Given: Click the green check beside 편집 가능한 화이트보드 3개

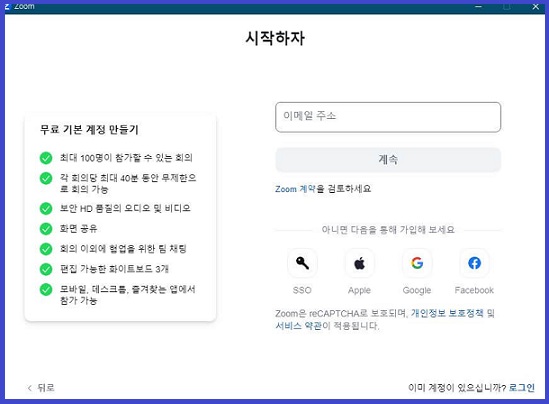Looking at the screenshot, I should tap(46, 269).
